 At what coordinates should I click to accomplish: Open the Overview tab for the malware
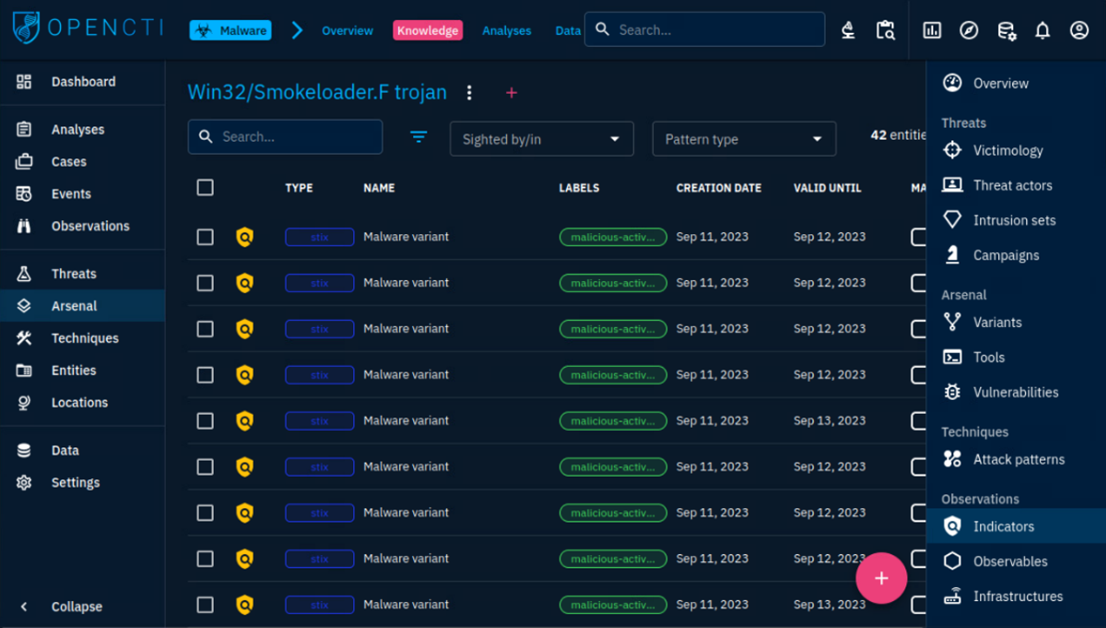coord(347,31)
